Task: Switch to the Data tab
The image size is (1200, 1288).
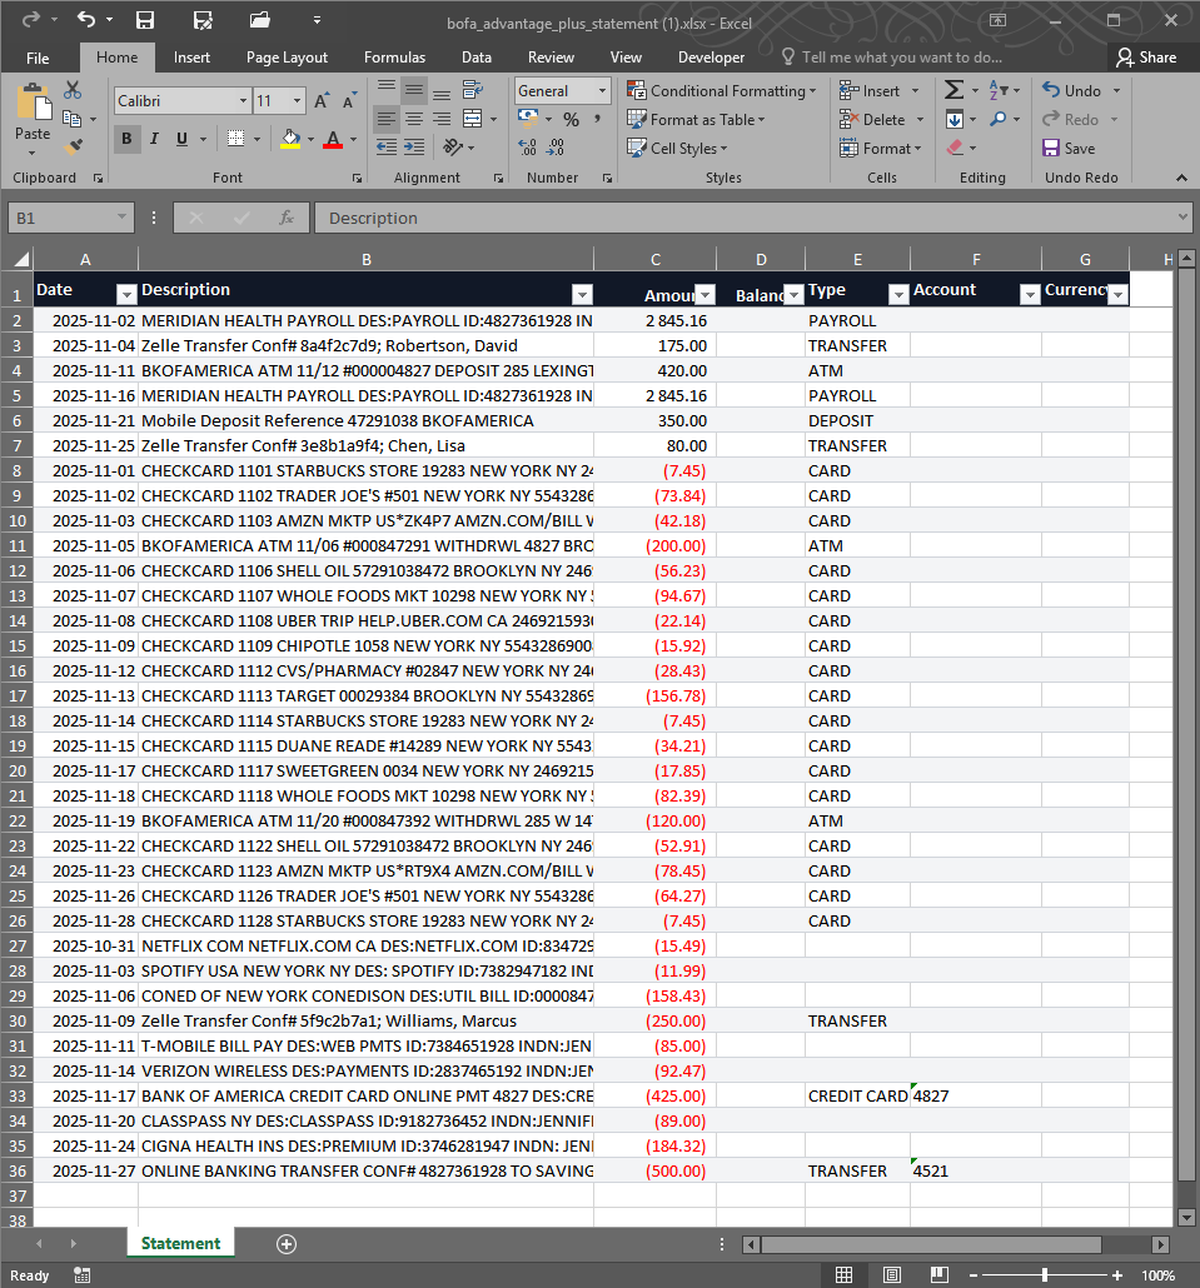Action: click(476, 58)
